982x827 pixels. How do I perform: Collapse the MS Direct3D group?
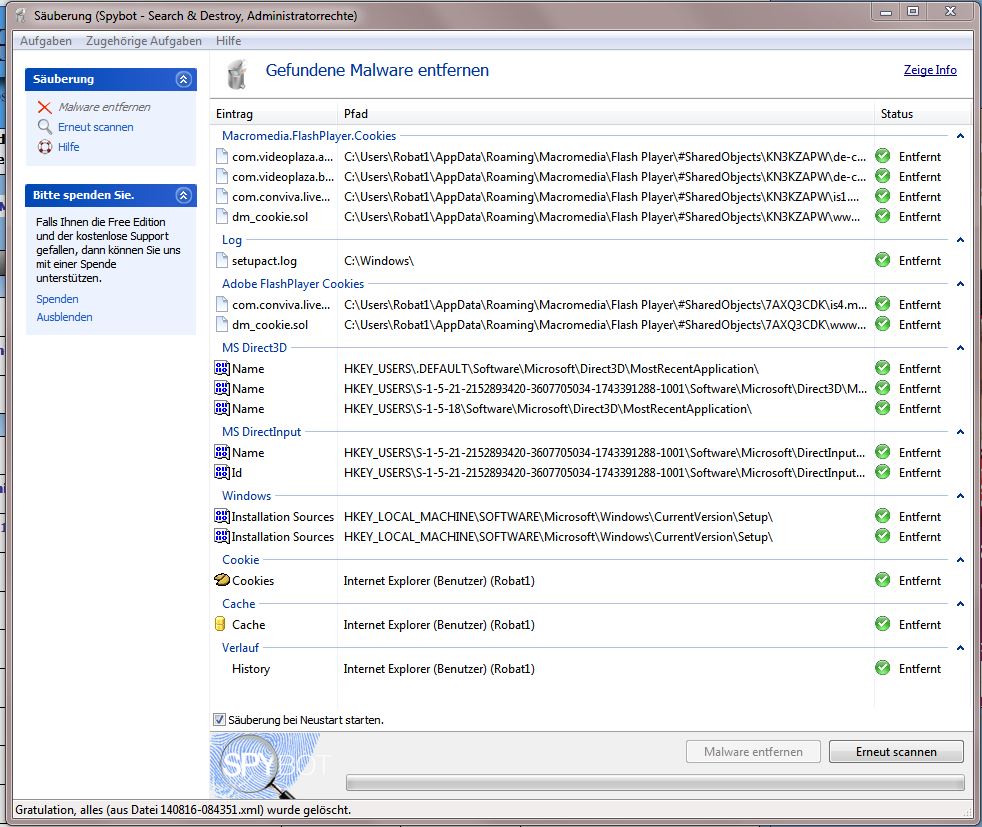960,347
